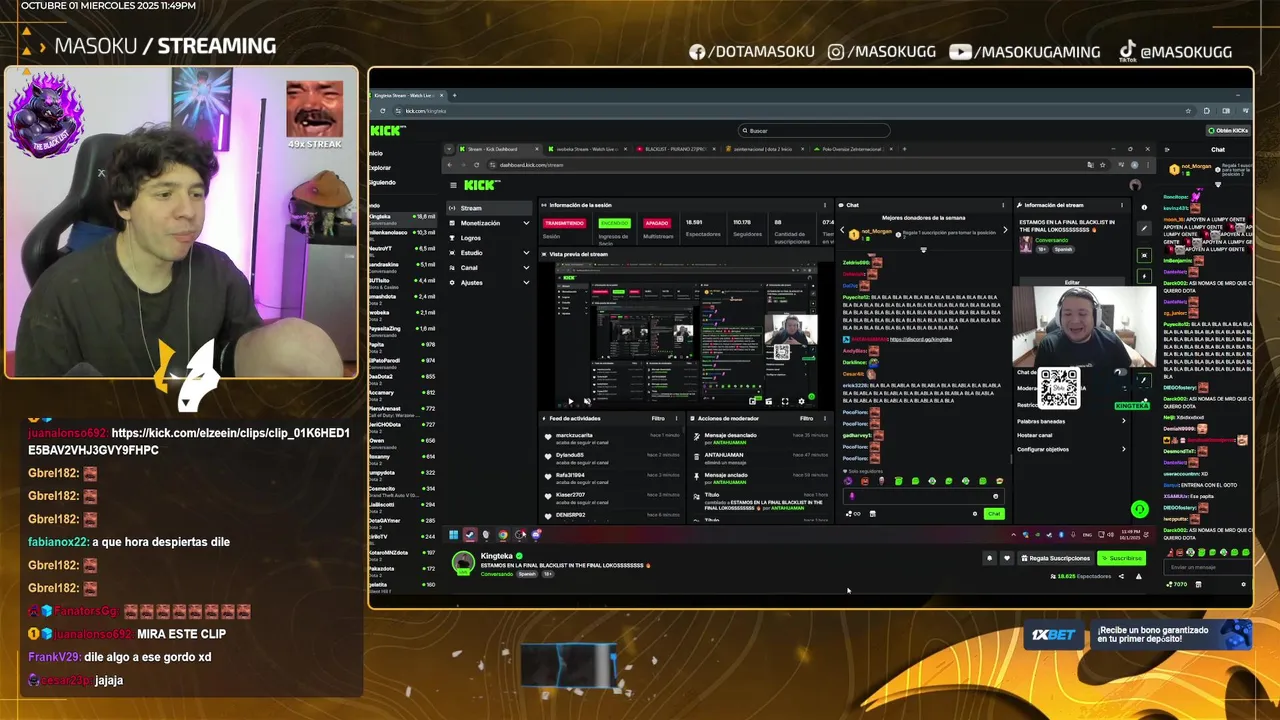This screenshot has width=1280, height=720.
Task: Open the dashboard hamburger menu icon
Action: click(x=453, y=185)
